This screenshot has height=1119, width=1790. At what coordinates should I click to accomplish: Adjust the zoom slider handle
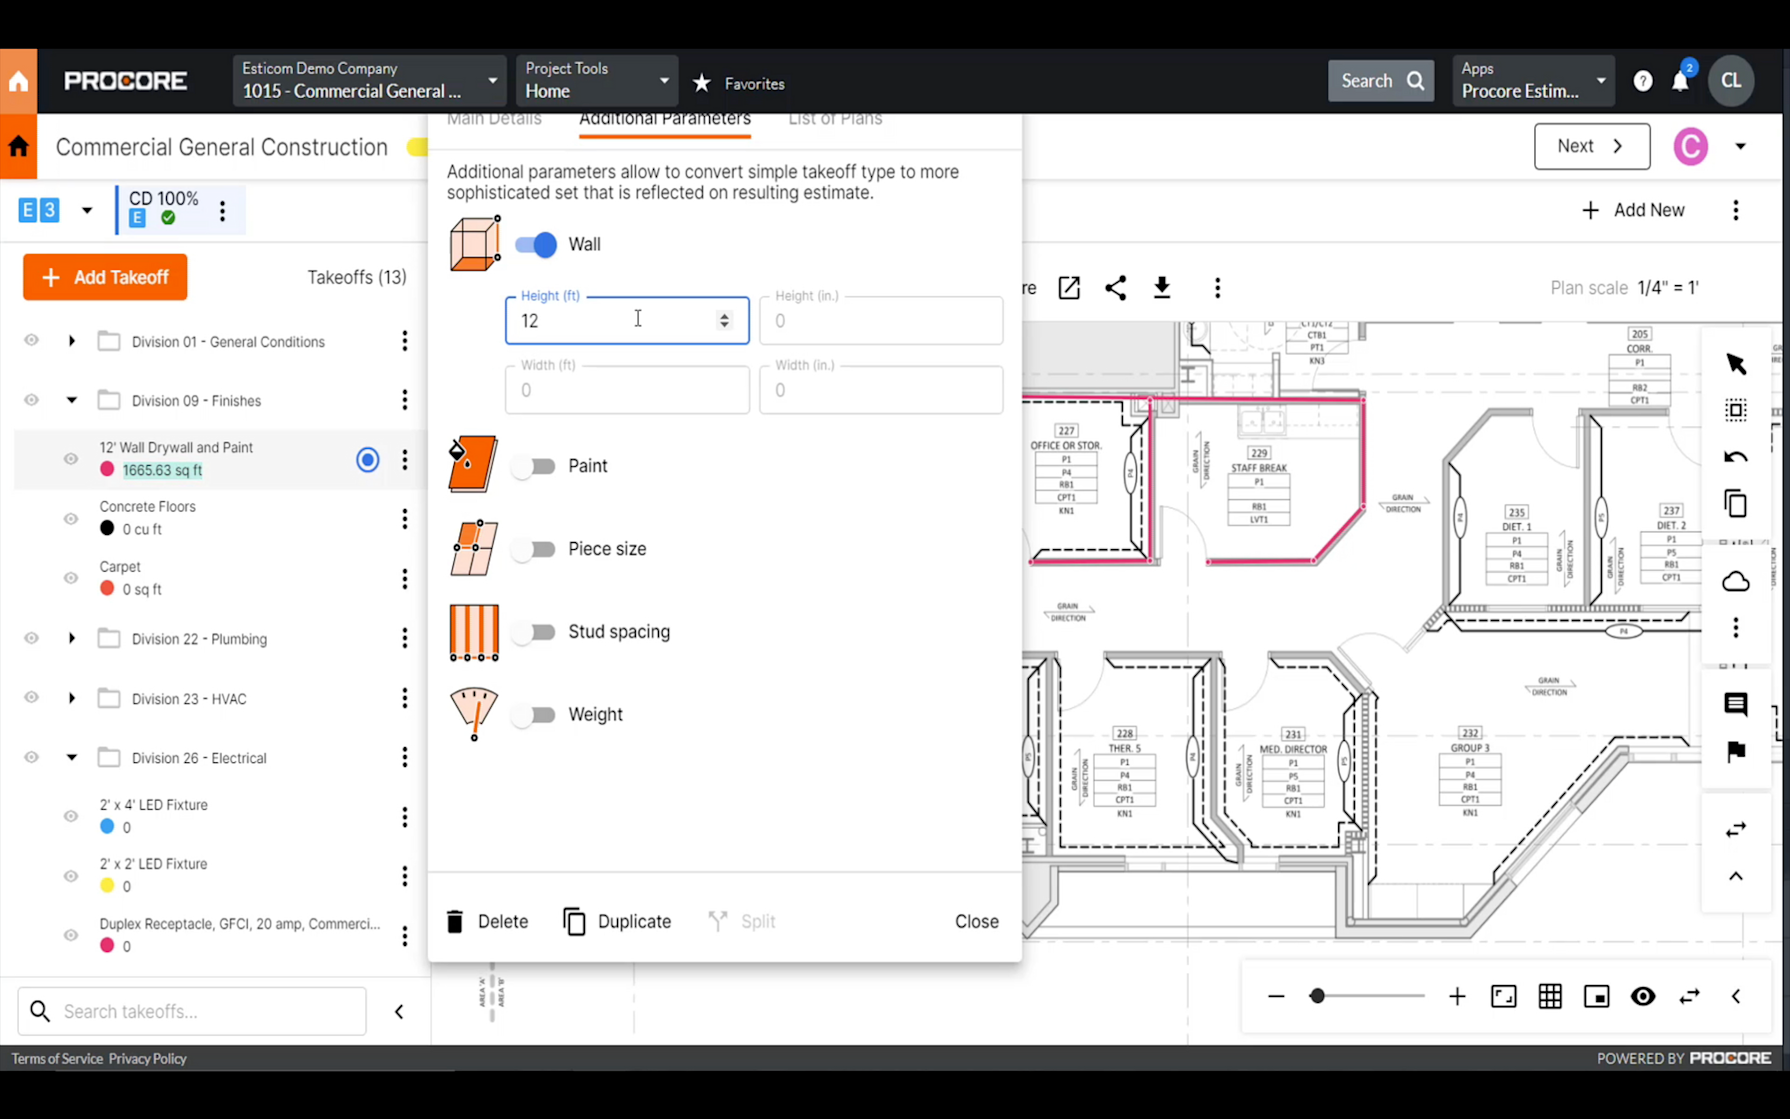1317,996
